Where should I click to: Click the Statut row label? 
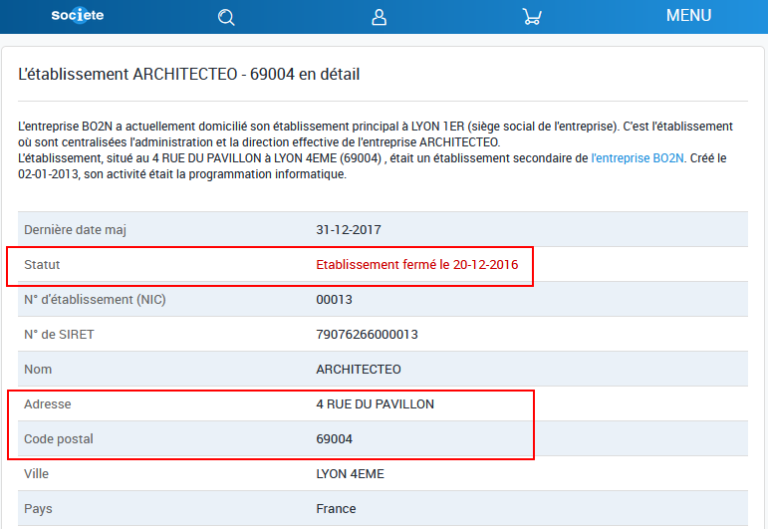coord(42,264)
